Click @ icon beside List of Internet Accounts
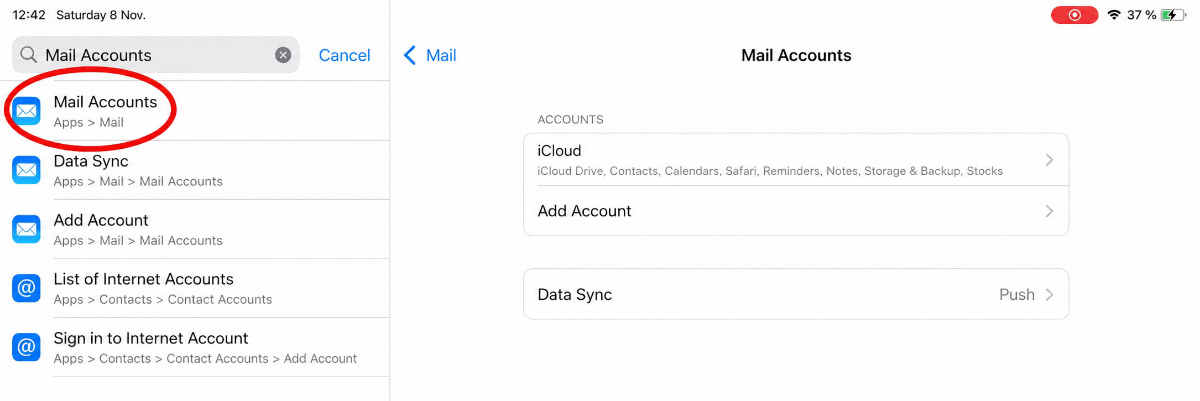Image resolution: width=1200 pixels, height=401 pixels. (x=26, y=288)
